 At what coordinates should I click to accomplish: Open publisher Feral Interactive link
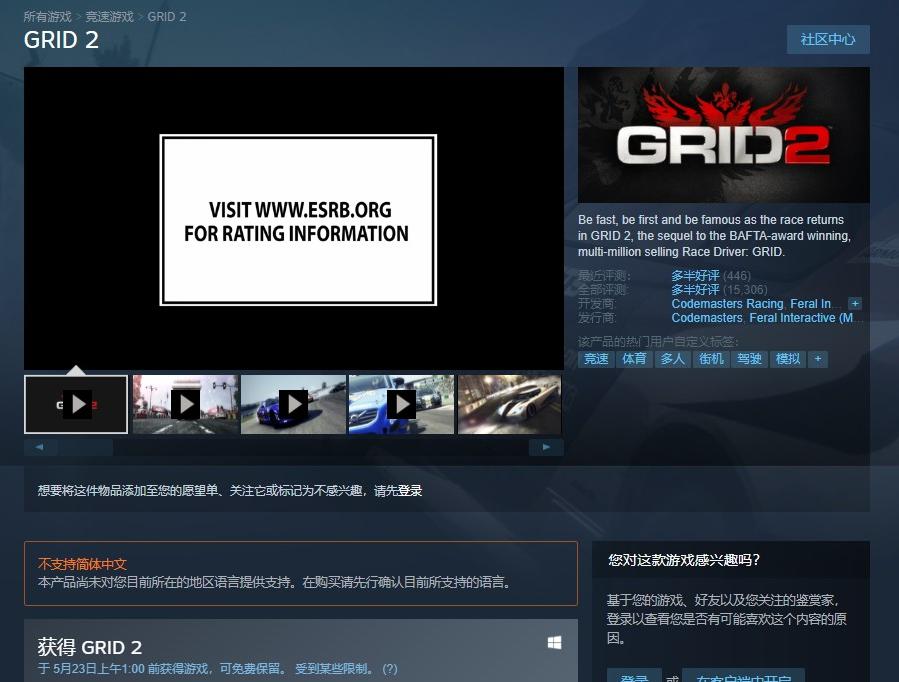802,318
